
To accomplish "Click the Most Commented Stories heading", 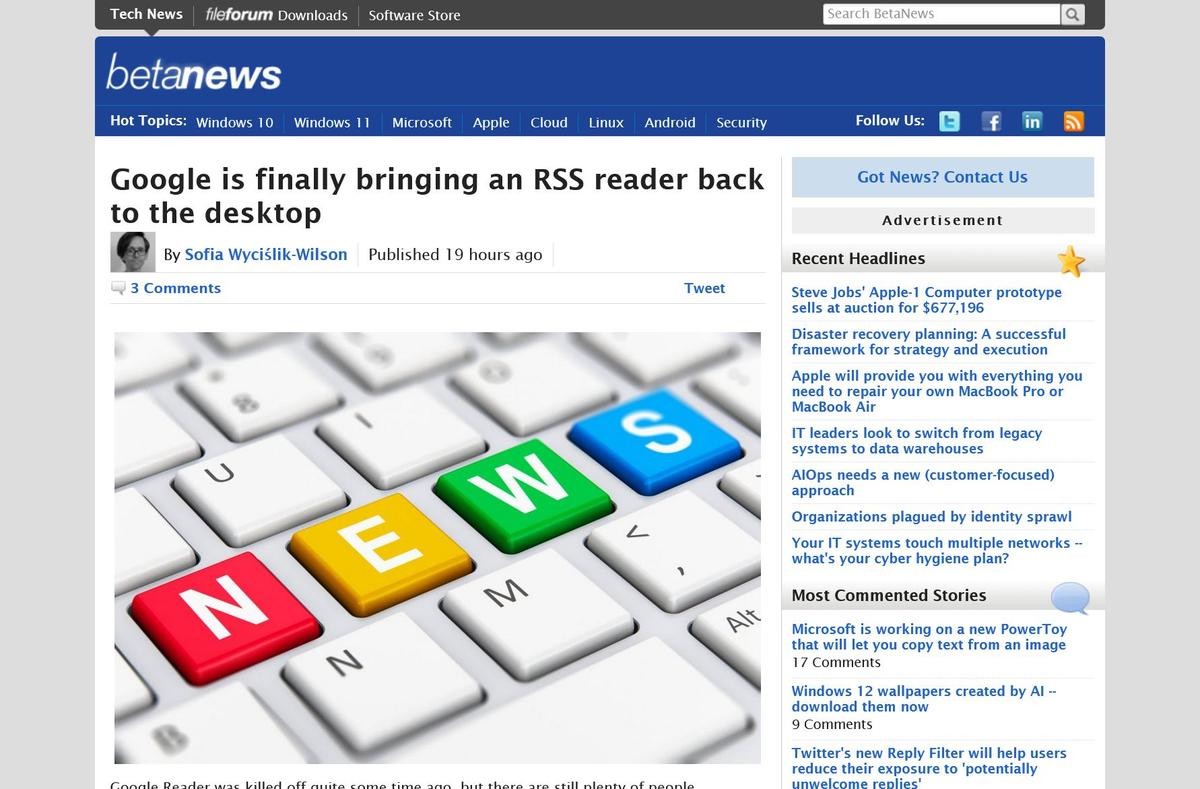I will [889, 595].
